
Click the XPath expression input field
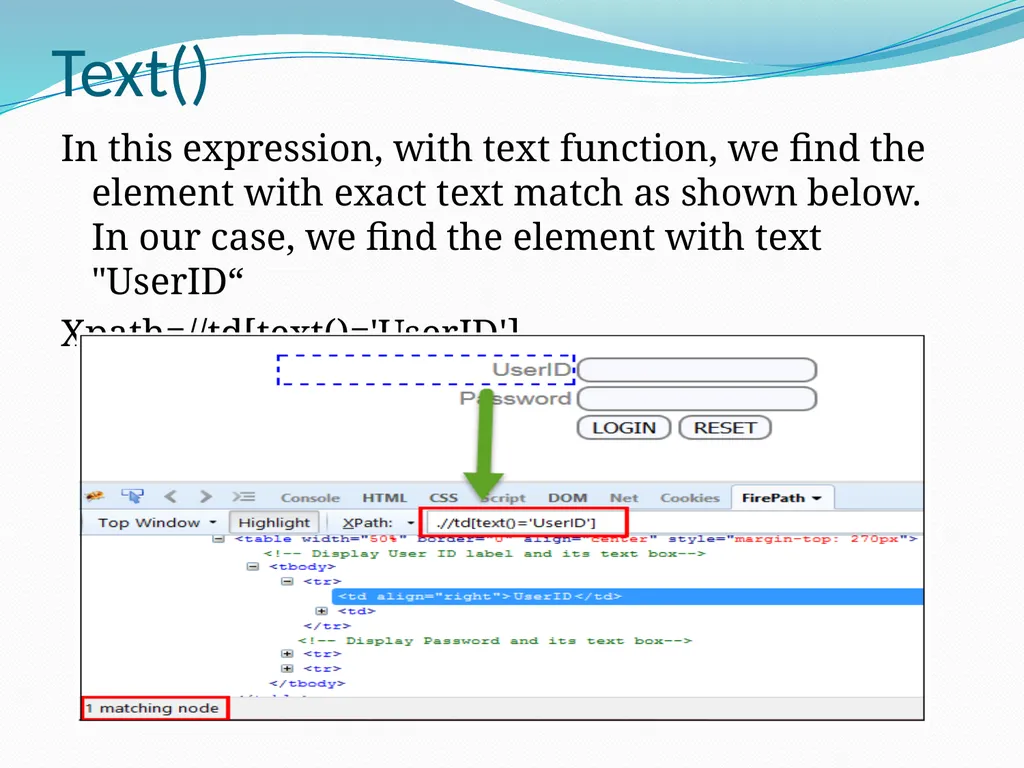coord(524,522)
